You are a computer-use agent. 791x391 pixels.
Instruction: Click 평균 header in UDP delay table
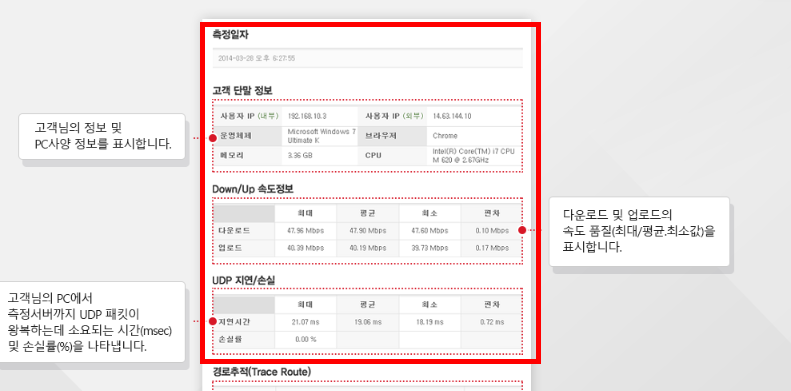click(x=367, y=305)
